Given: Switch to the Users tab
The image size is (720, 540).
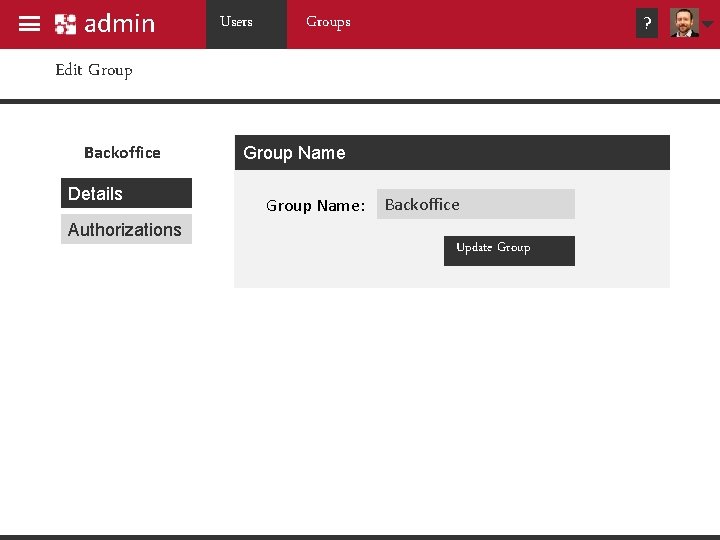Looking at the screenshot, I should pyautogui.click(x=246, y=24).
